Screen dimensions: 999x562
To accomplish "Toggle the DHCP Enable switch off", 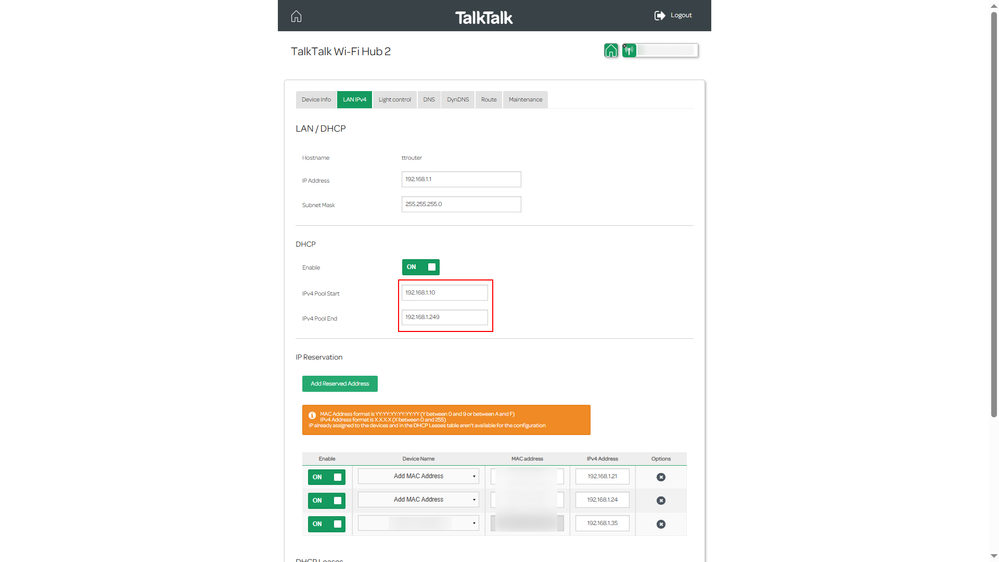I will (x=420, y=267).
